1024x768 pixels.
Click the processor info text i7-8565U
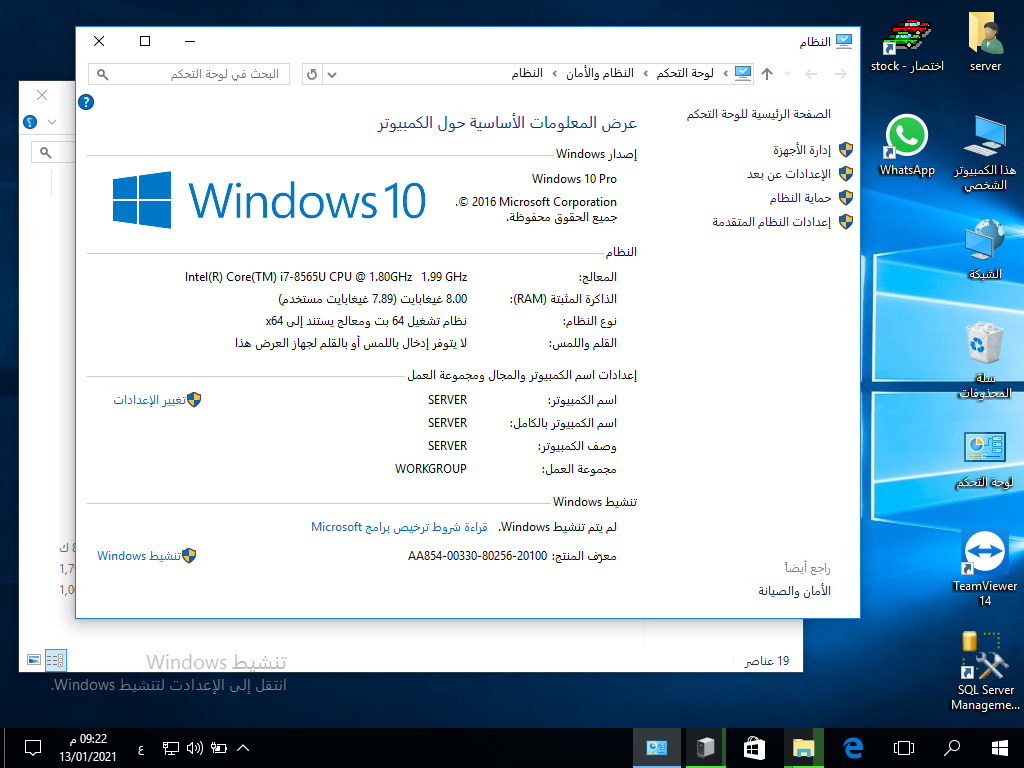326,277
